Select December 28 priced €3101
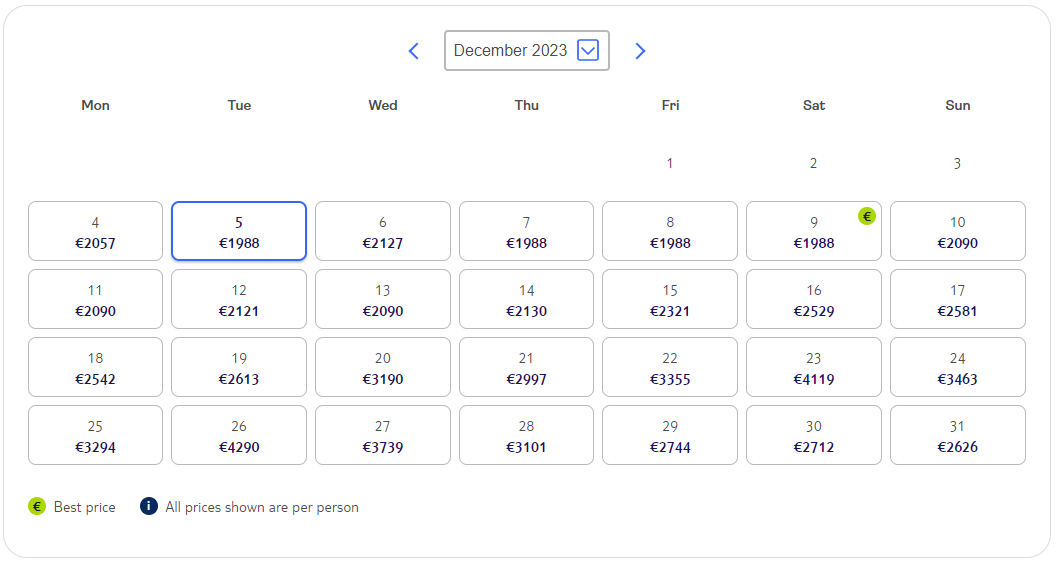1056x562 pixels. click(527, 435)
